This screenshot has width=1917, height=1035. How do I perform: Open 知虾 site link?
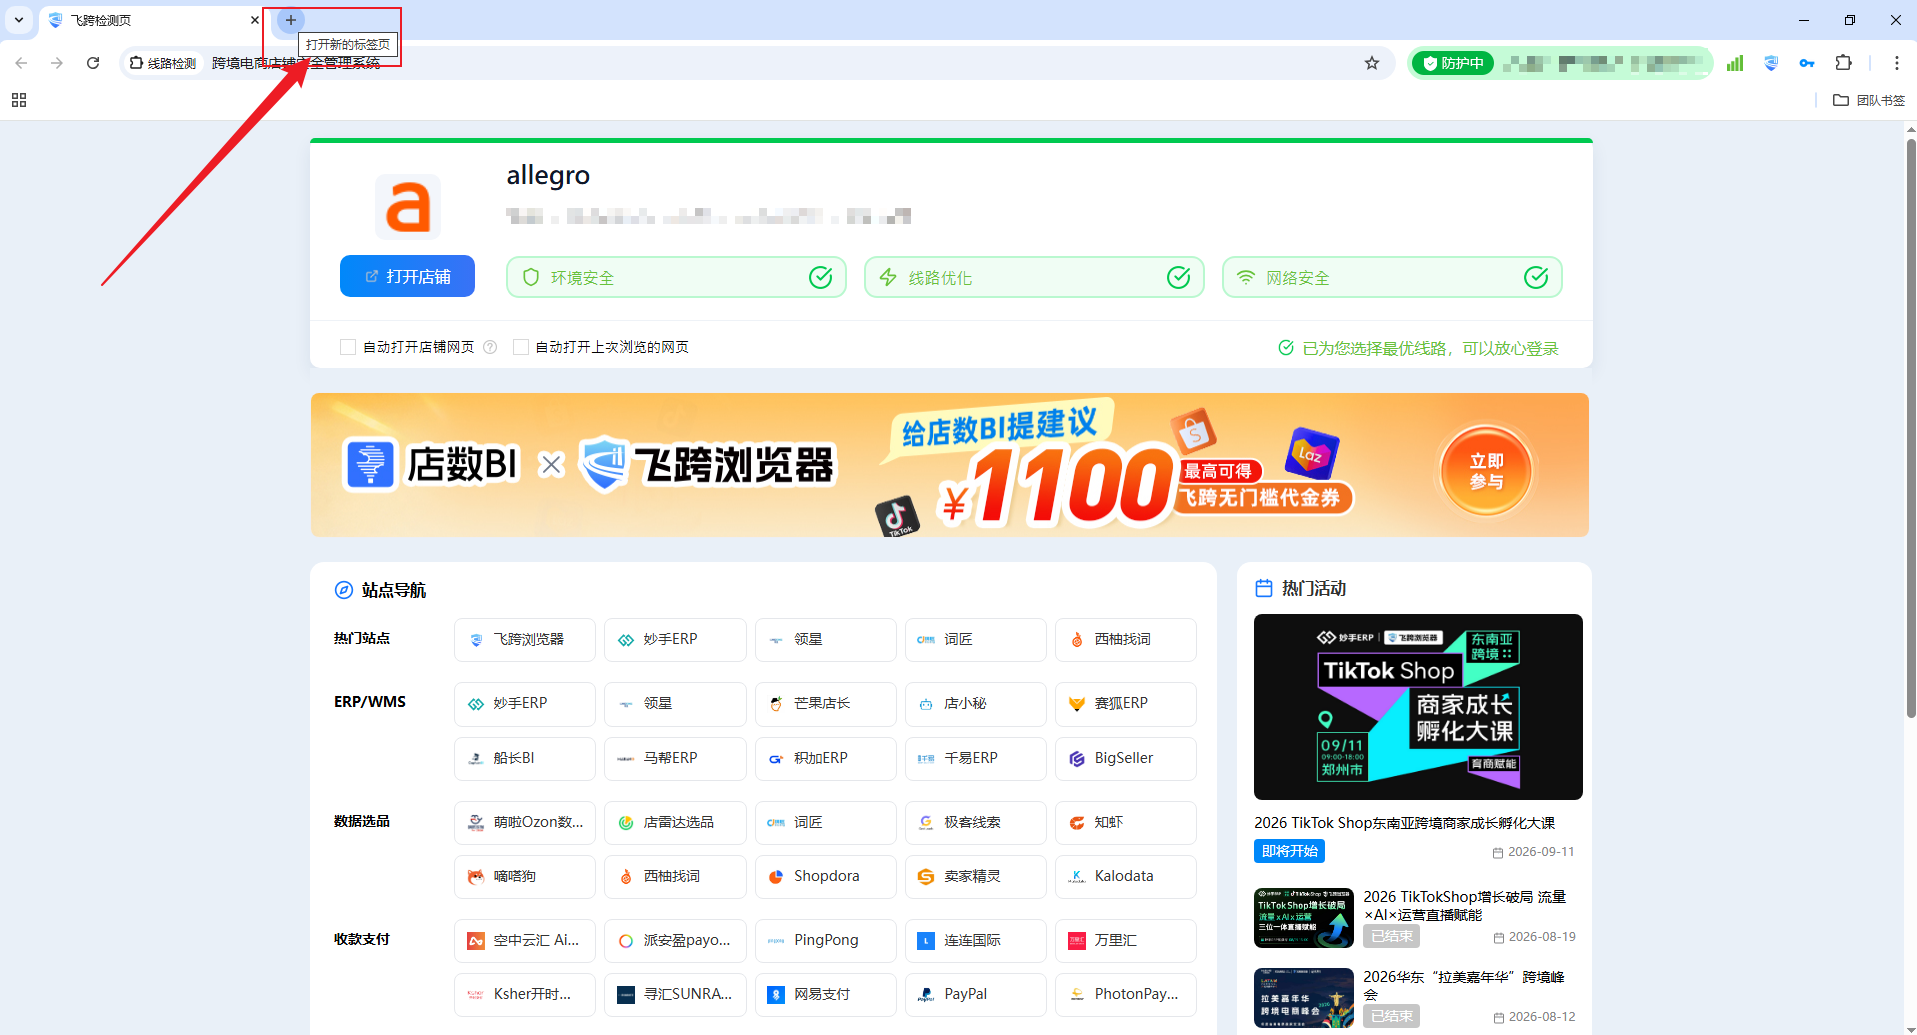point(1126,822)
